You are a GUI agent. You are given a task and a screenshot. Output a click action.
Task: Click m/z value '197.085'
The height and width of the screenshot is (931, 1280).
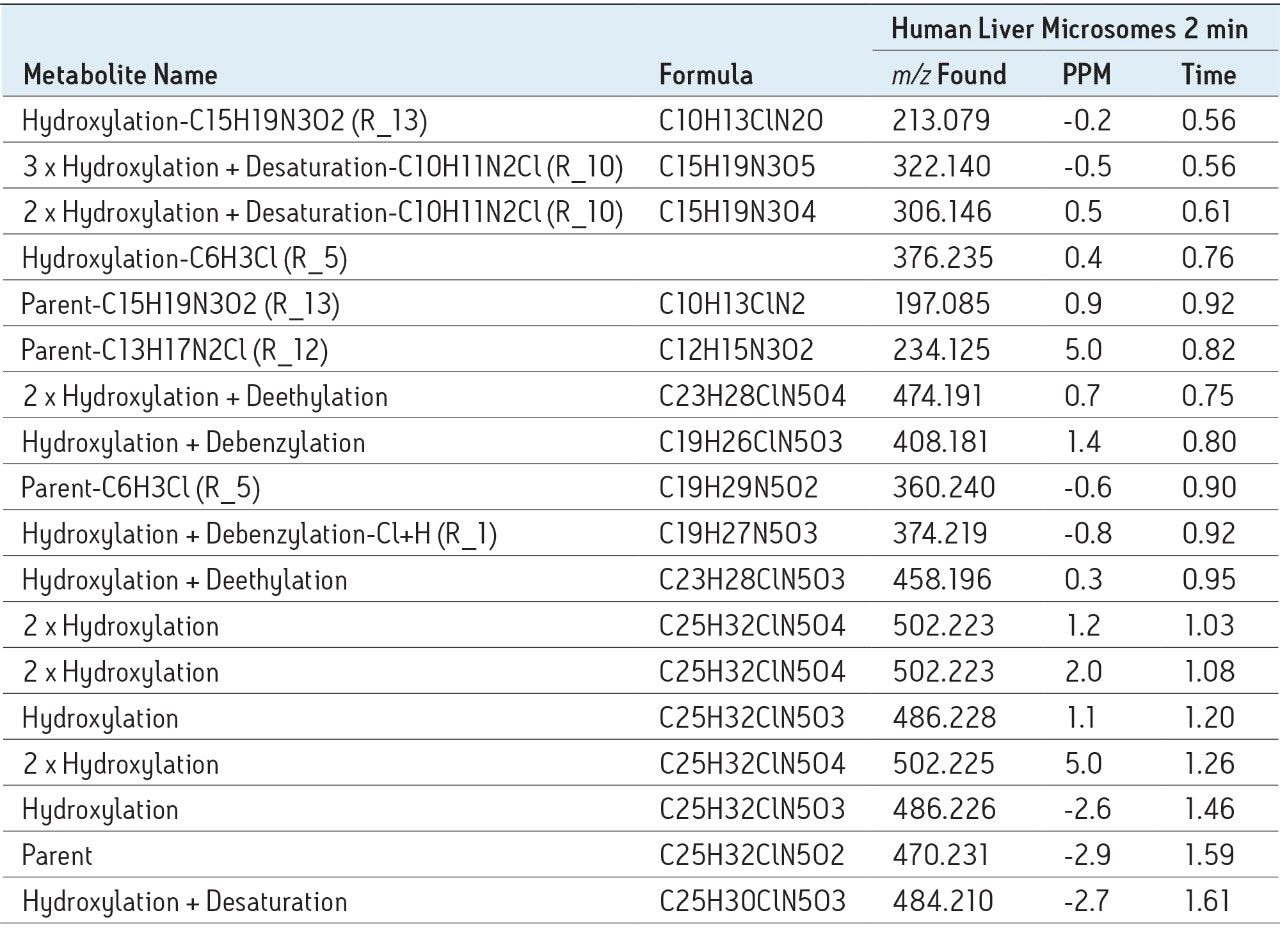(x=940, y=305)
